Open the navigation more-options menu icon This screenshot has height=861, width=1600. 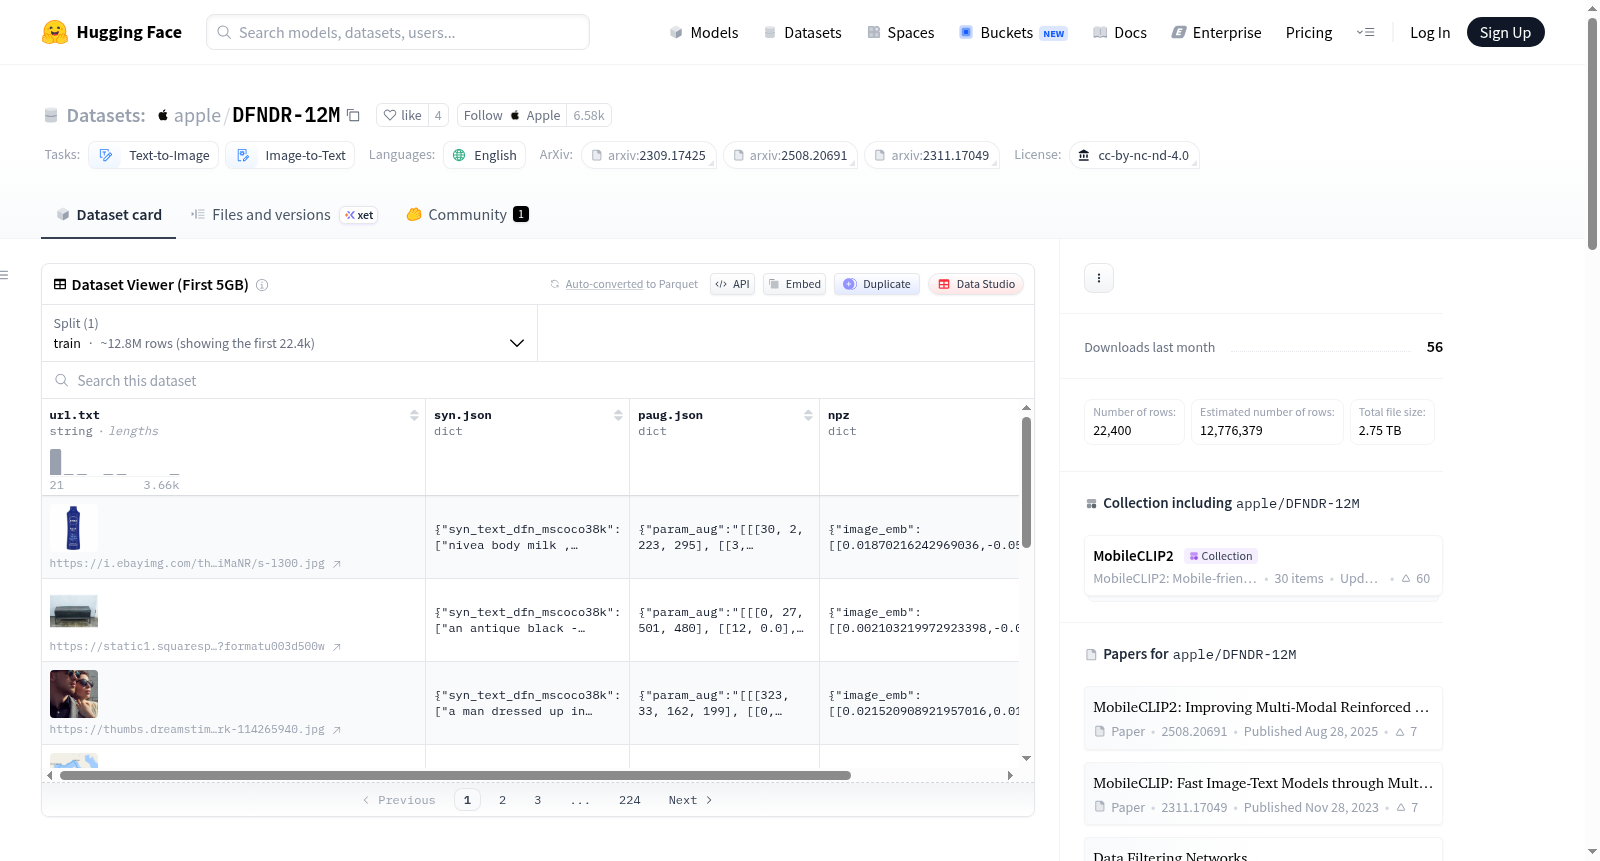[x=1365, y=33]
